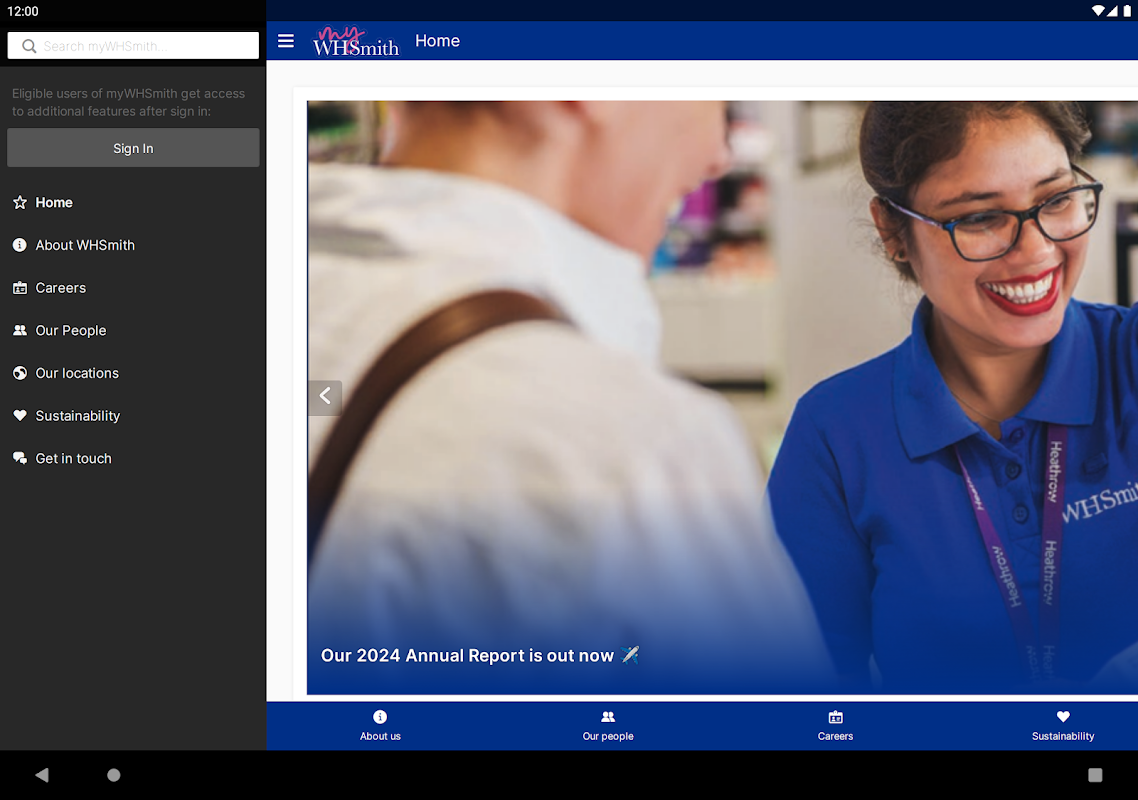Click the Eligible users sign-in notice text
The height and width of the screenshot is (800, 1138).
point(128,102)
